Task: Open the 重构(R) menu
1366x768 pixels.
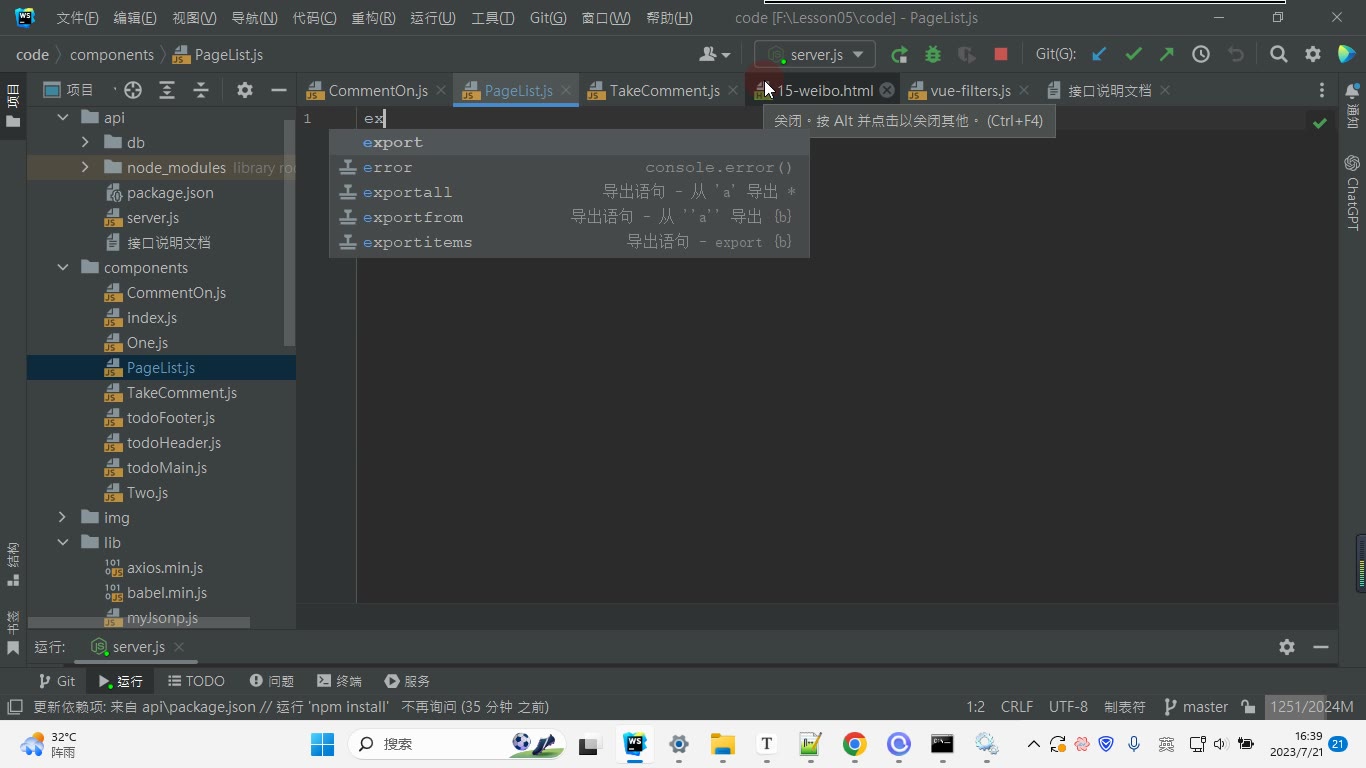Action: coord(373,18)
